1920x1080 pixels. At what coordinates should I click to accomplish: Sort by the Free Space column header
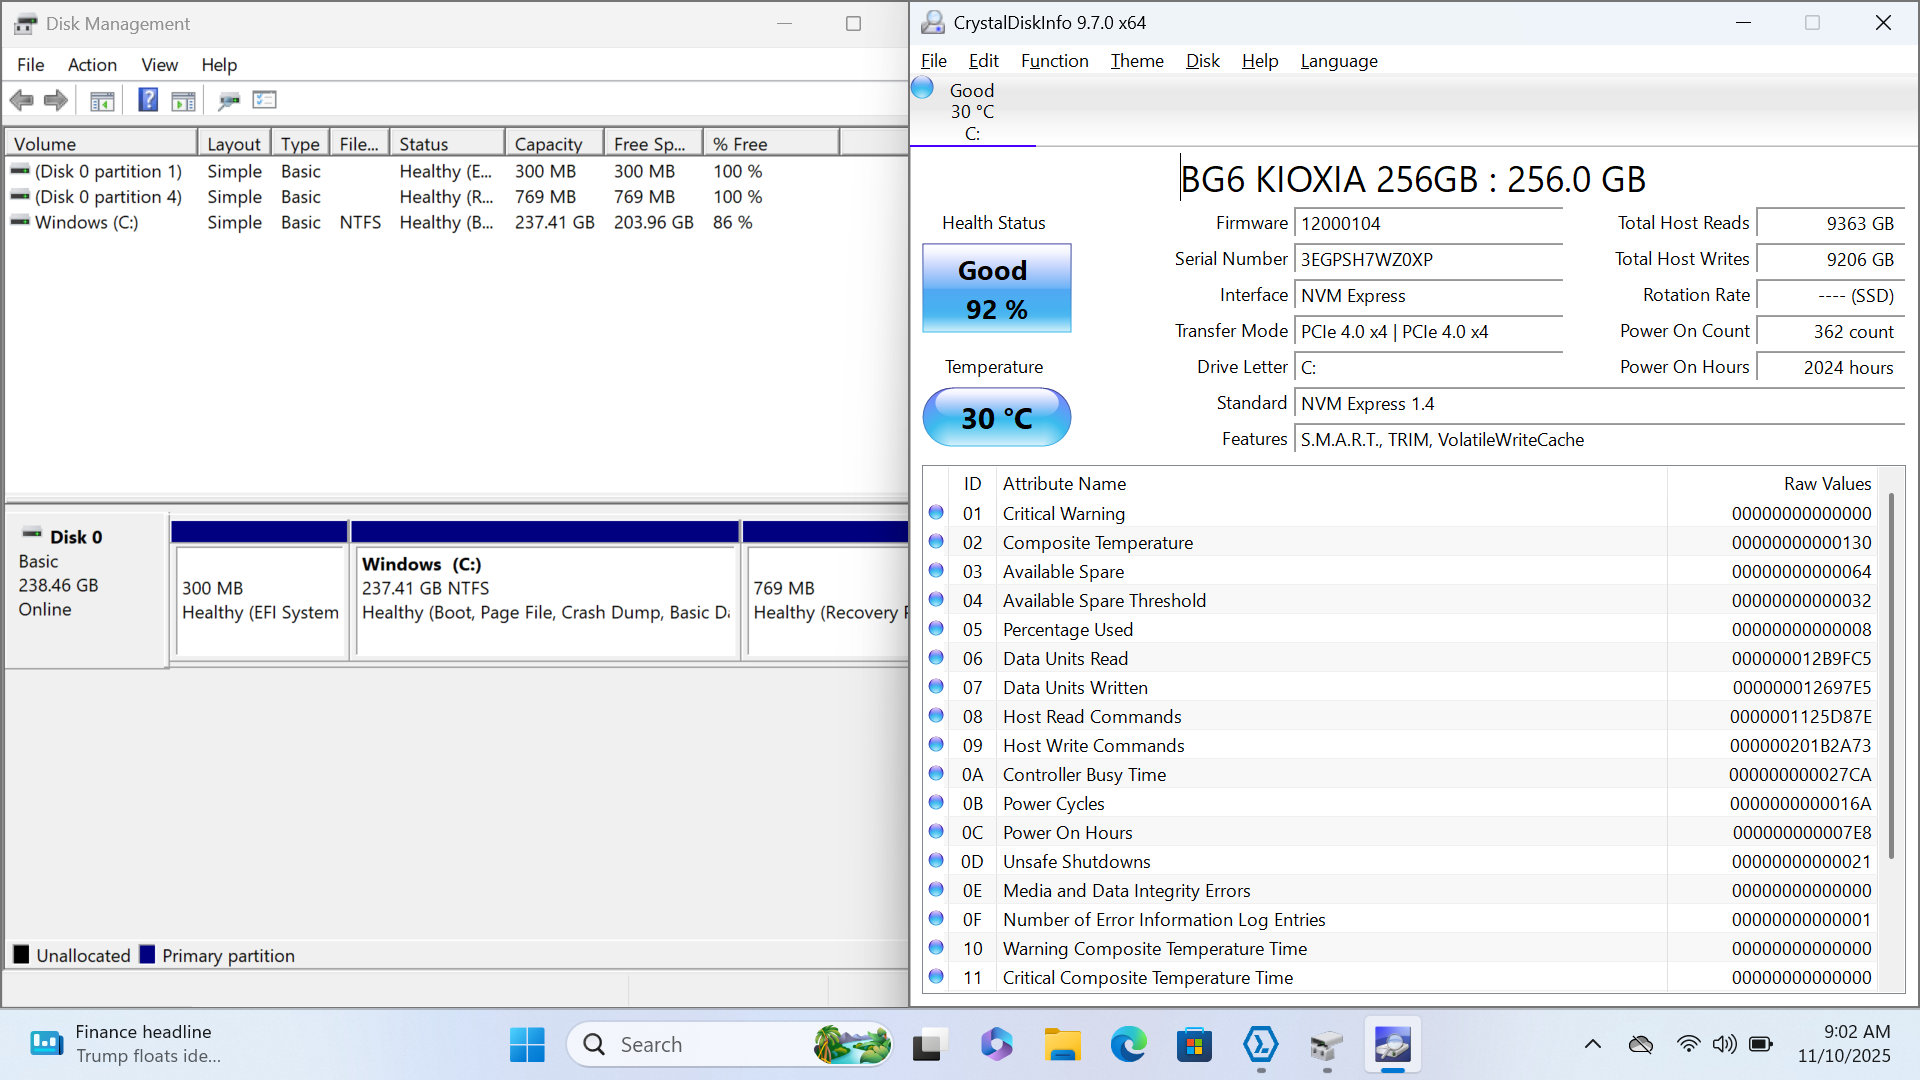coord(649,144)
